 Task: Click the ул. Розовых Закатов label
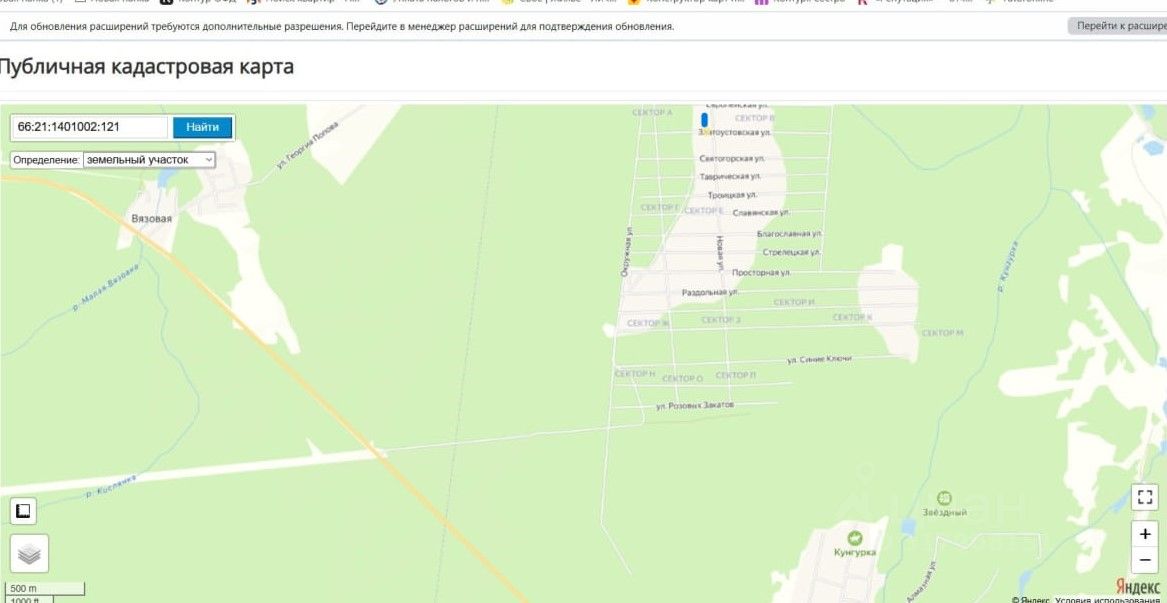click(694, 406)
